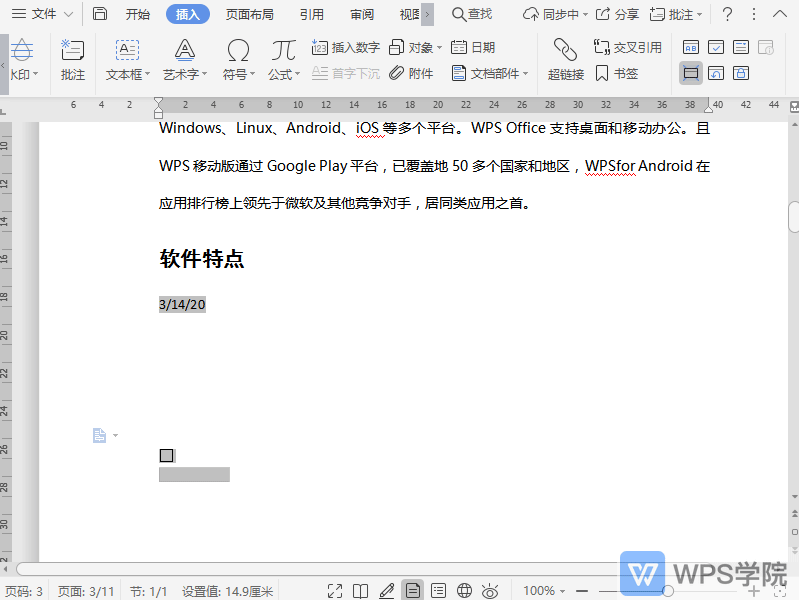
Task: Click the protect form lock icon
Action: [x=740, y=73]
